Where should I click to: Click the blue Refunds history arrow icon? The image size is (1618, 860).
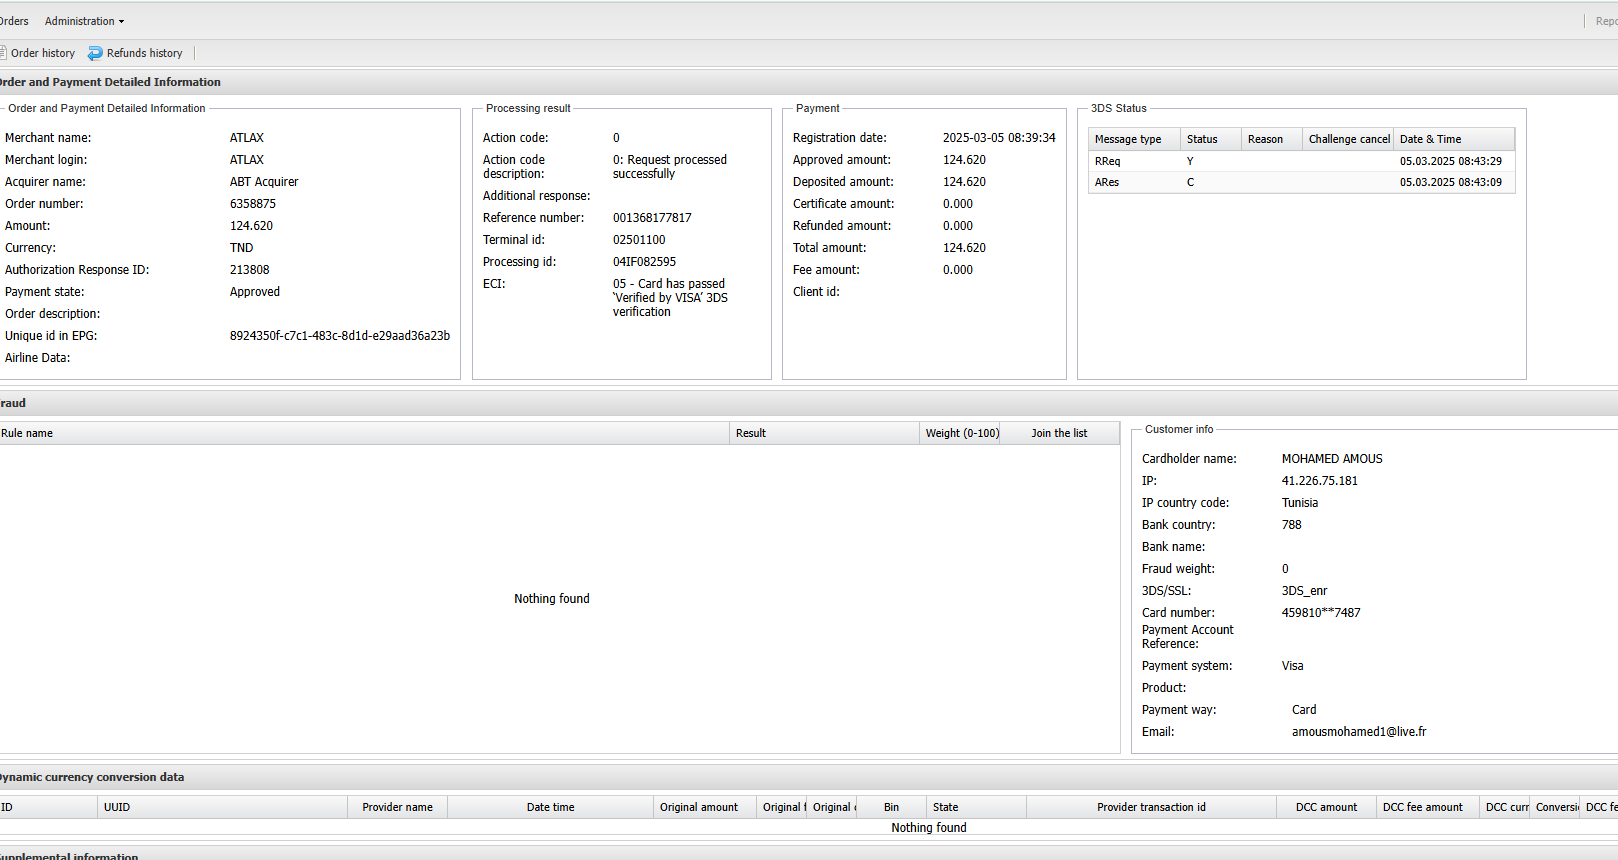point(95,53)
